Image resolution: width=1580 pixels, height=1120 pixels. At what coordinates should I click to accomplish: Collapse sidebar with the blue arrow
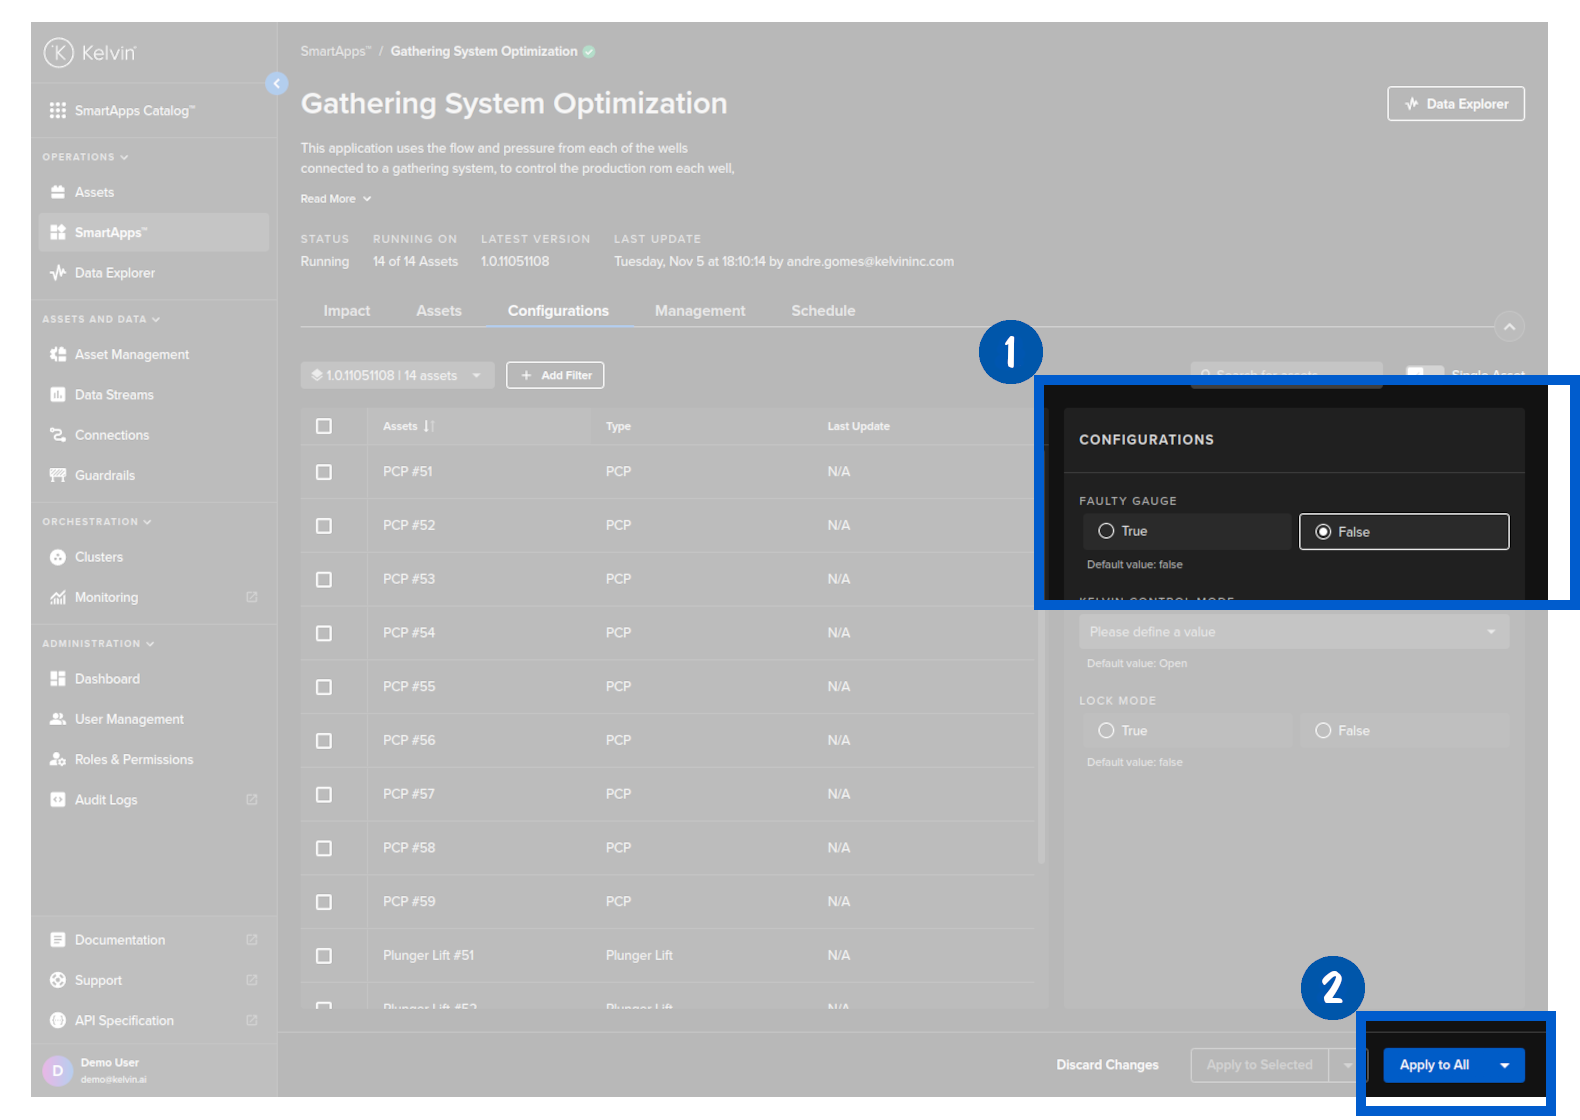pyautogui.click(x=277, y=84)
